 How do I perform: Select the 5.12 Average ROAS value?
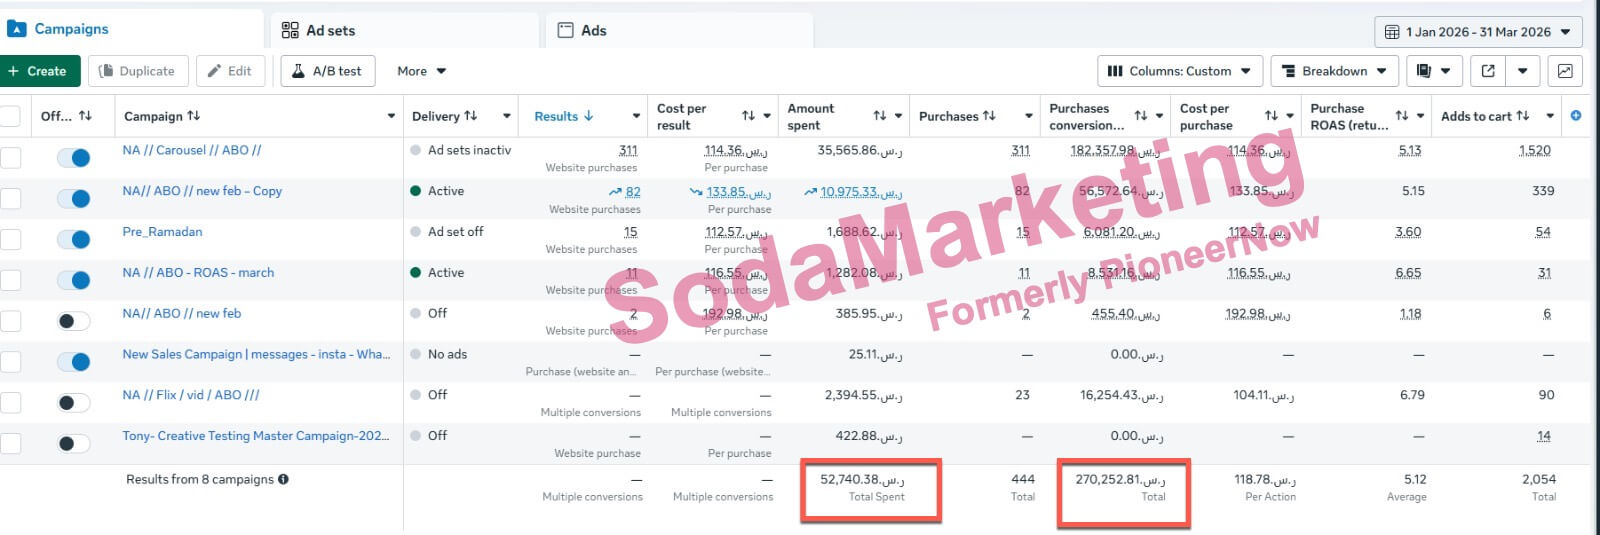(1415, 479)
